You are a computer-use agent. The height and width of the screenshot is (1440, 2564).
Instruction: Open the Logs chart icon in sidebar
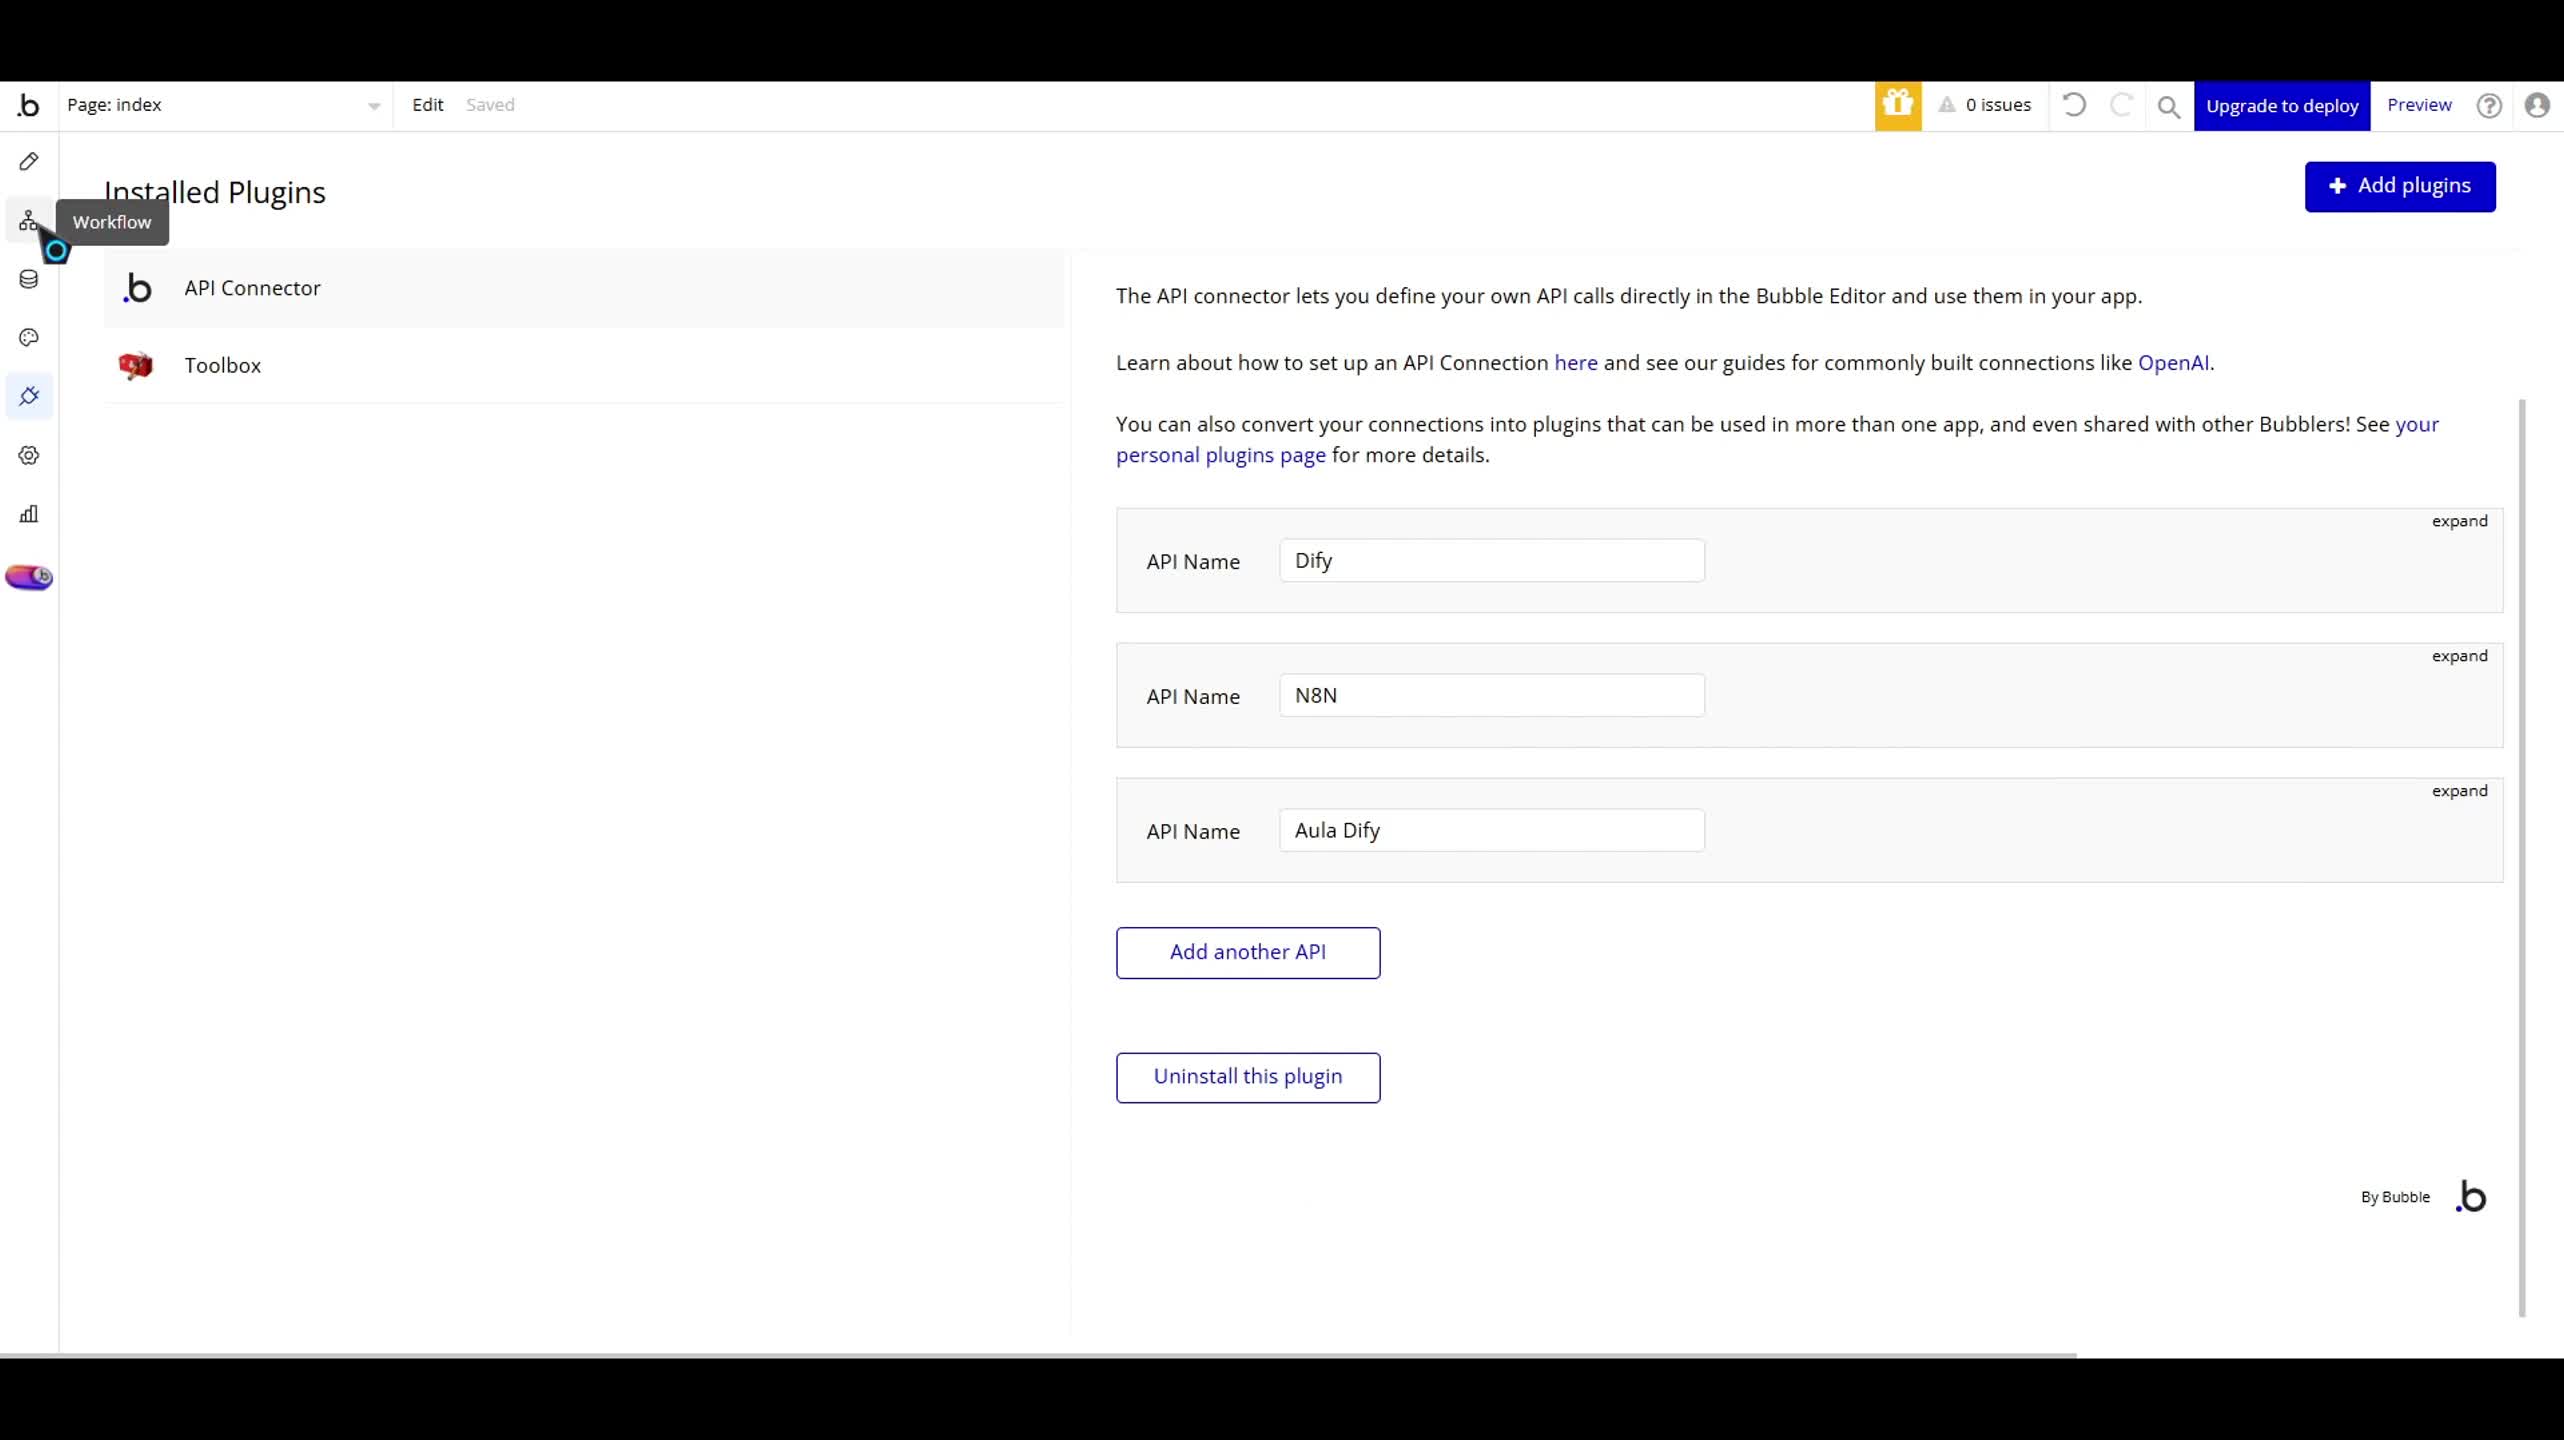click(29, 514)
